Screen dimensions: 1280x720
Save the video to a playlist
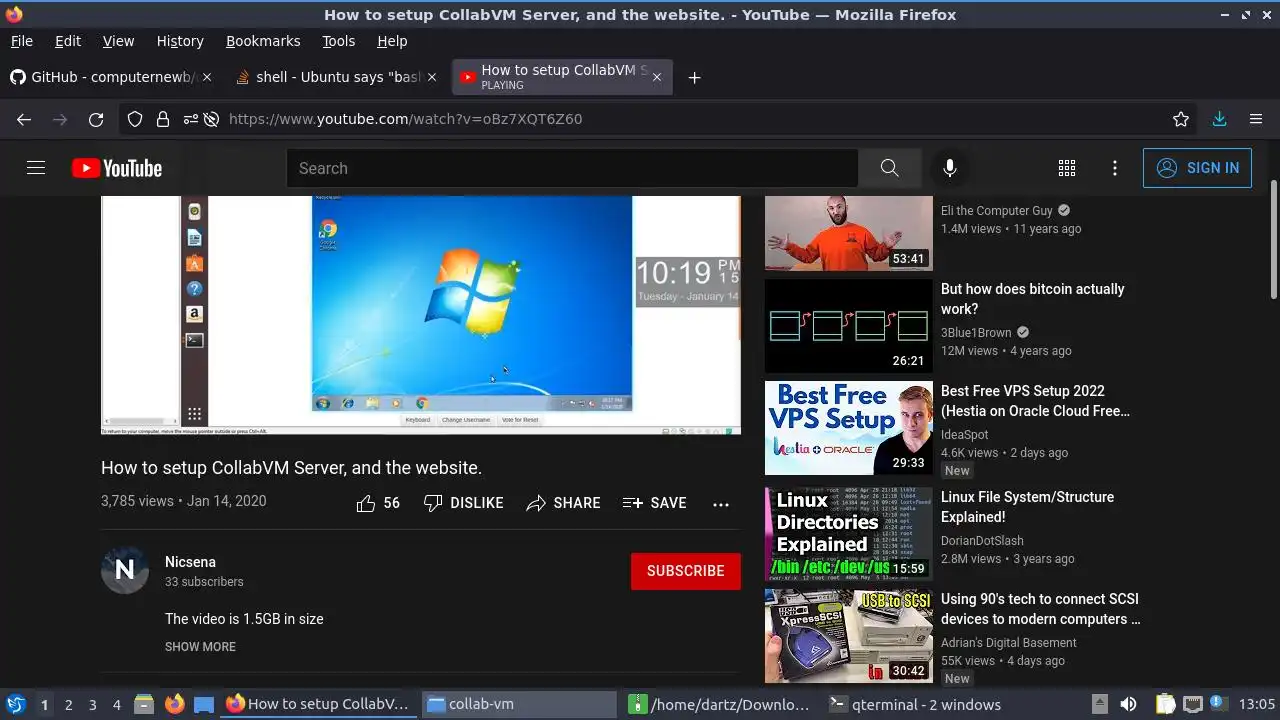654,503
